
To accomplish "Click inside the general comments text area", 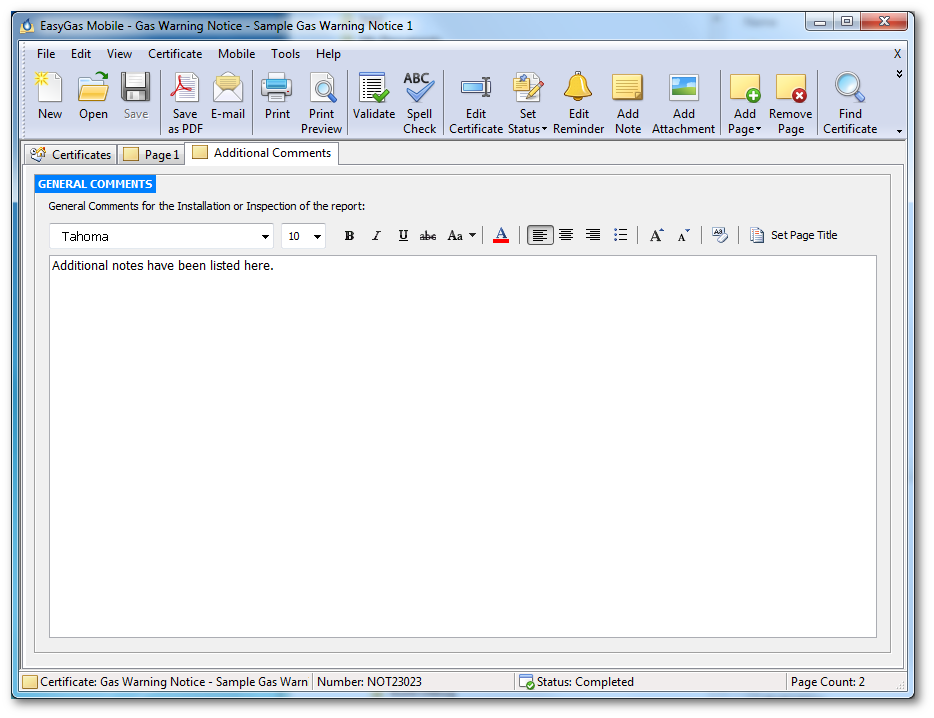I will click(x=463, y=446).
